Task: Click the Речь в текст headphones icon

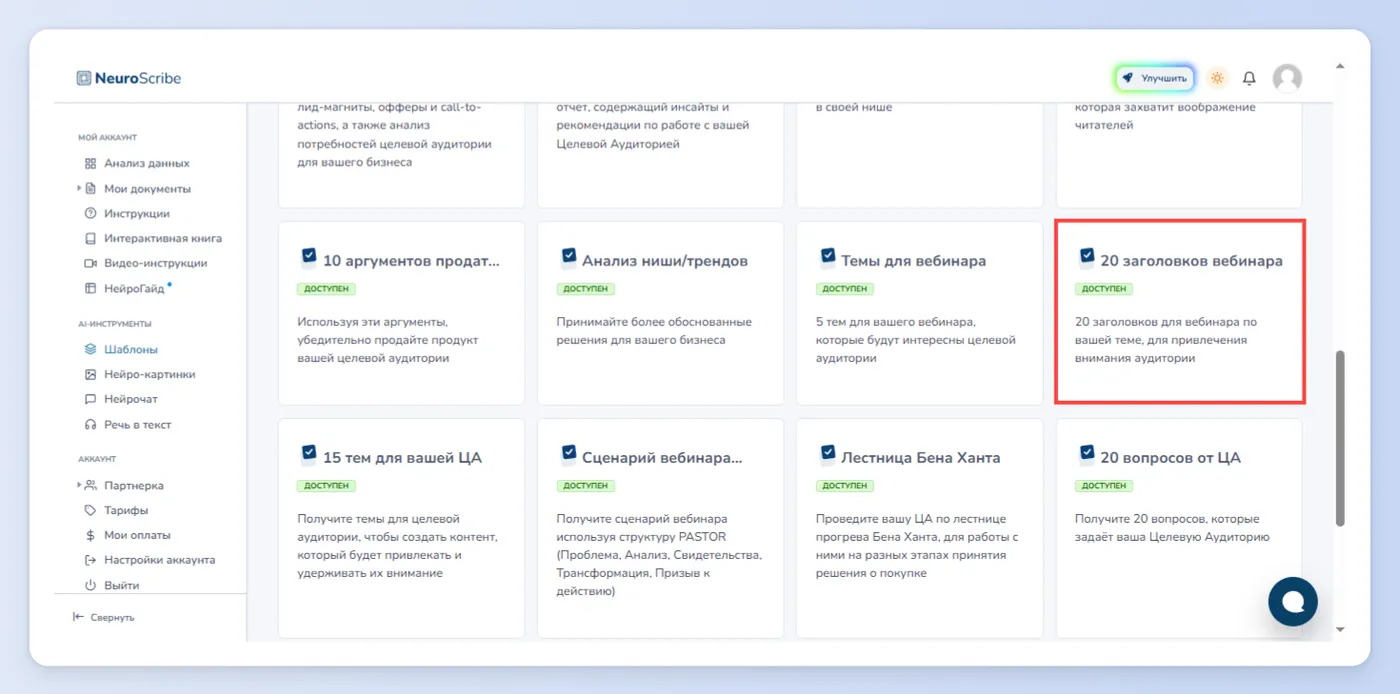Action: (90, 424)
